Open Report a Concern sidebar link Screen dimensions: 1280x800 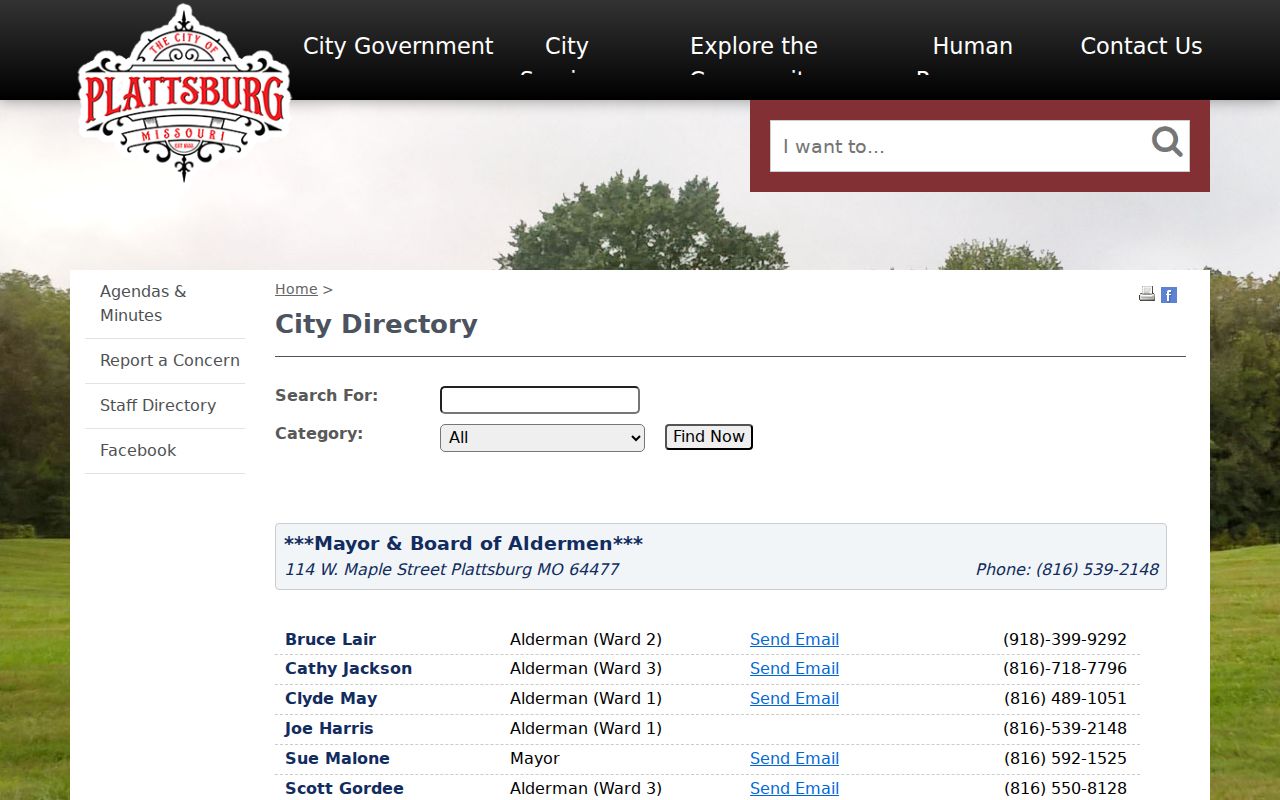(x=165, y=360)
